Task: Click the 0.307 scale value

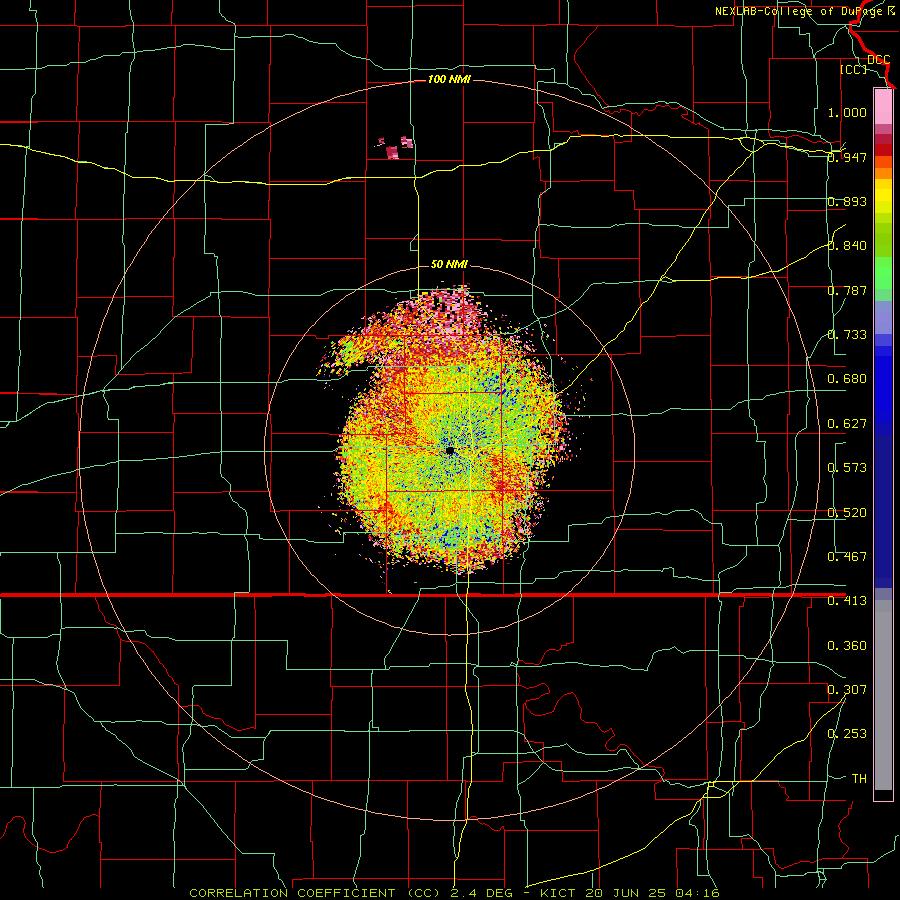Action: [x=847, y=690]
